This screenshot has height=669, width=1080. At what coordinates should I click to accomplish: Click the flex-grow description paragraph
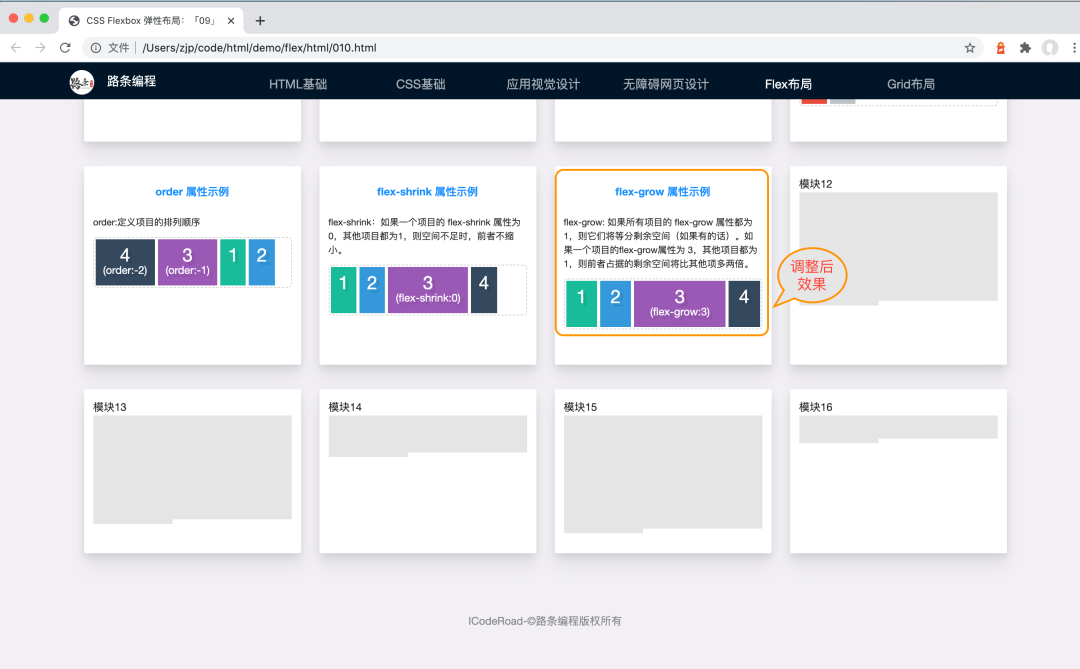tap(661, 243)
